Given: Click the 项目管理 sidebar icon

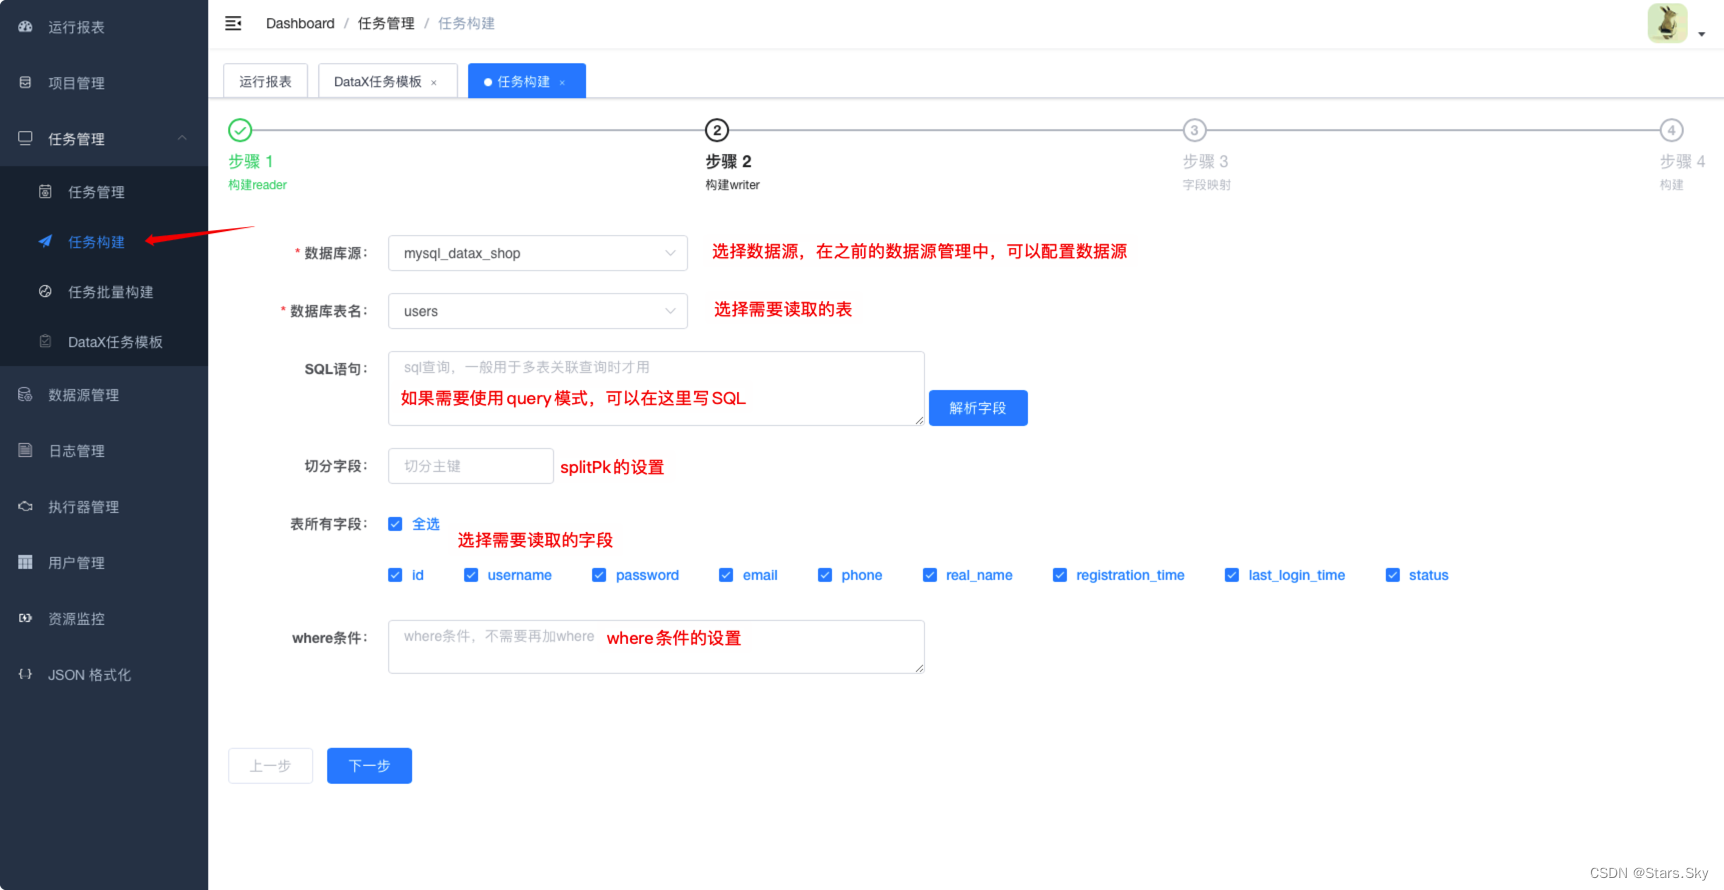Looking at the screenshot, I should pos(25,83).
